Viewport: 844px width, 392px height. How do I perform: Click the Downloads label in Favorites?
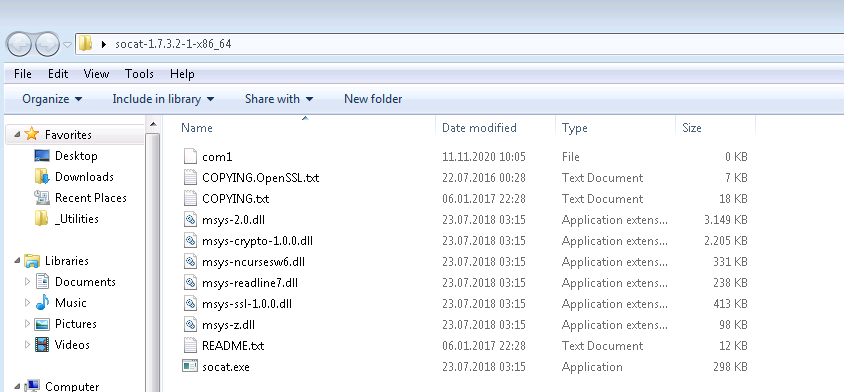(x=85, y=177)
